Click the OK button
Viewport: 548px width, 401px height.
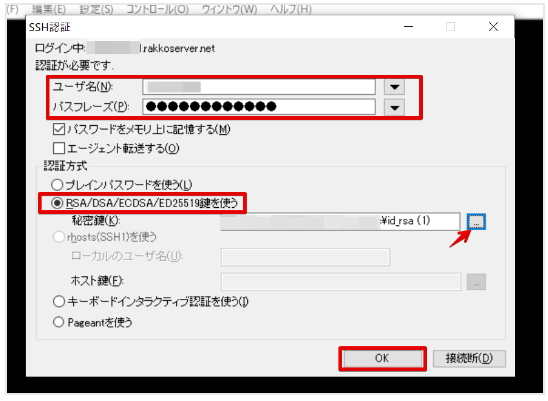coord(382,358)
